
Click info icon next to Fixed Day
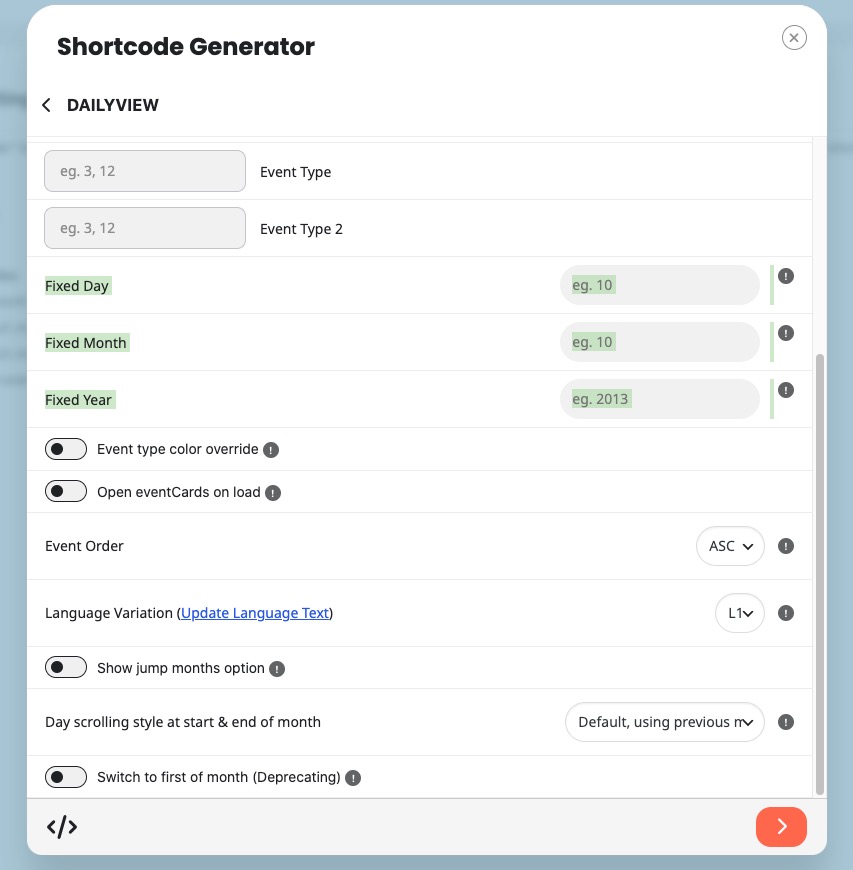pyautogui.click(x=785, y=276)
